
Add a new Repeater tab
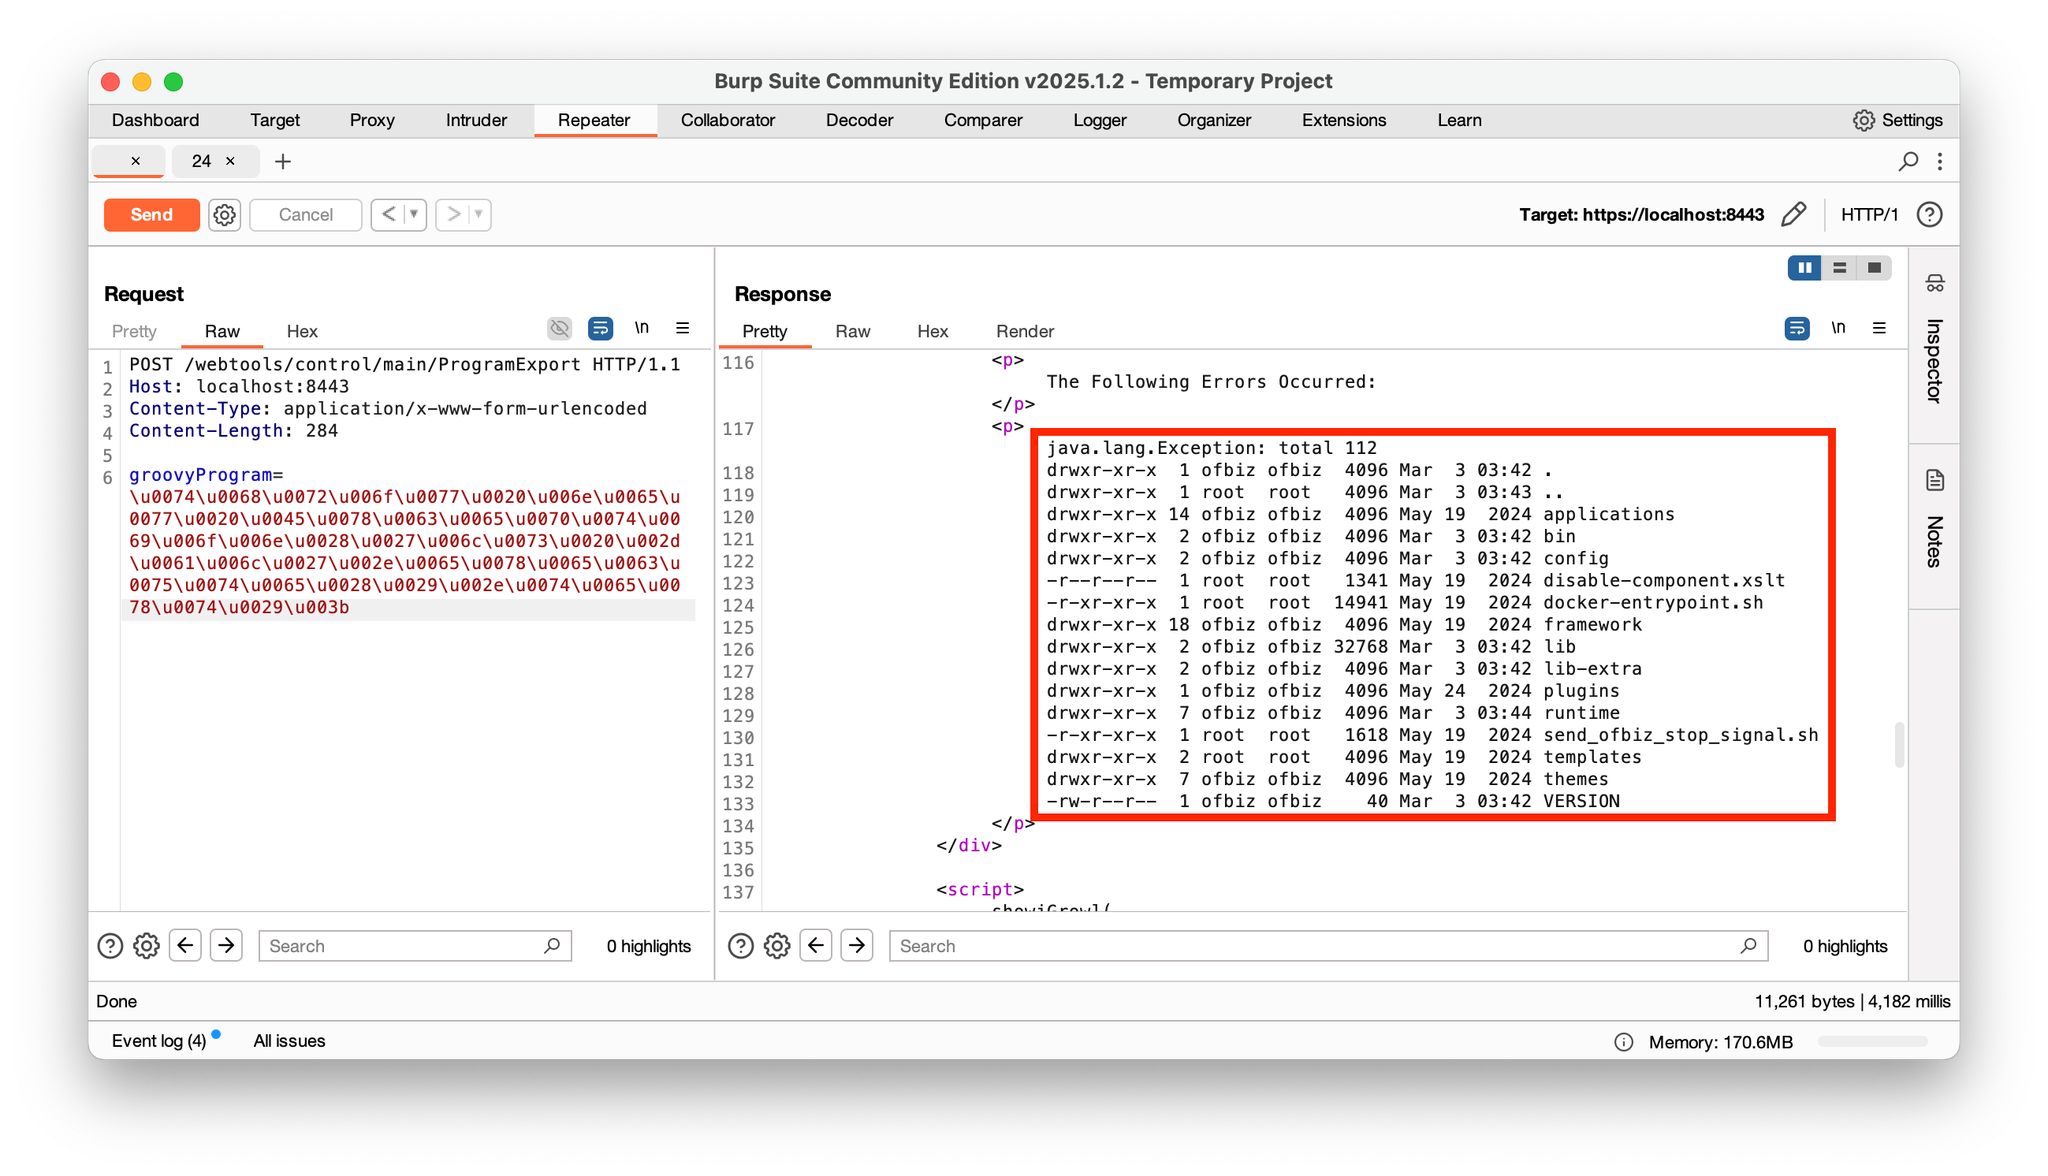(283, 161)
